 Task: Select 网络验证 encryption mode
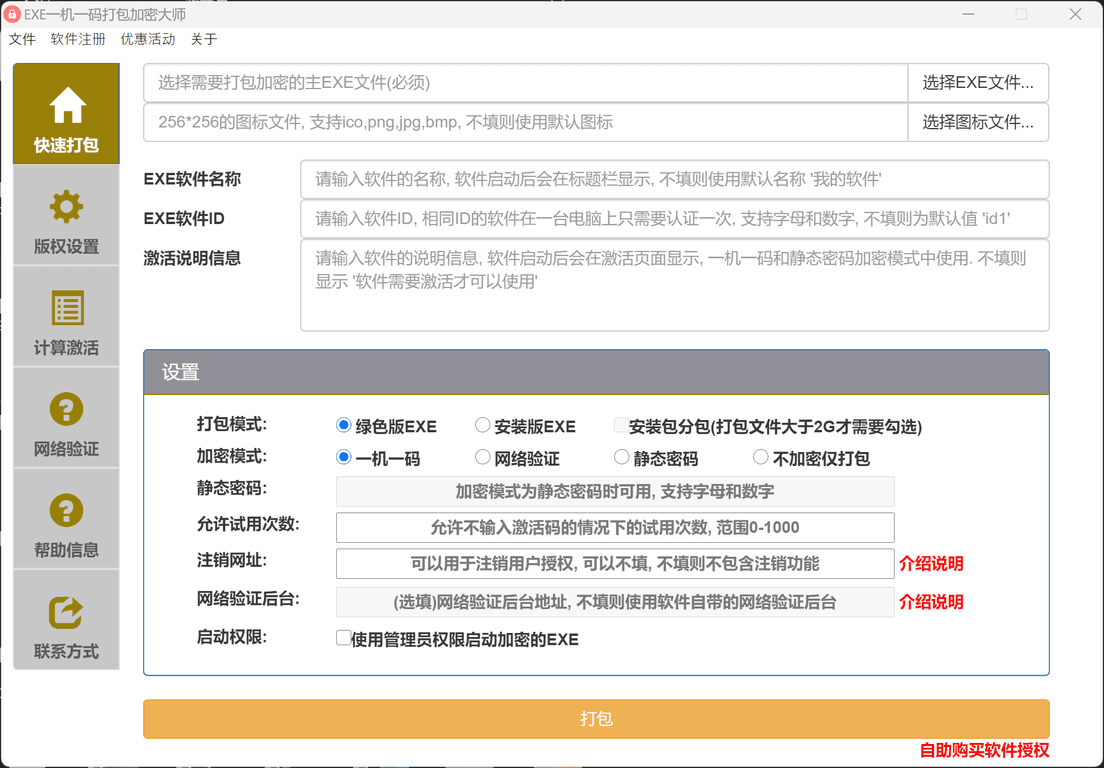(x=483, y=458)
